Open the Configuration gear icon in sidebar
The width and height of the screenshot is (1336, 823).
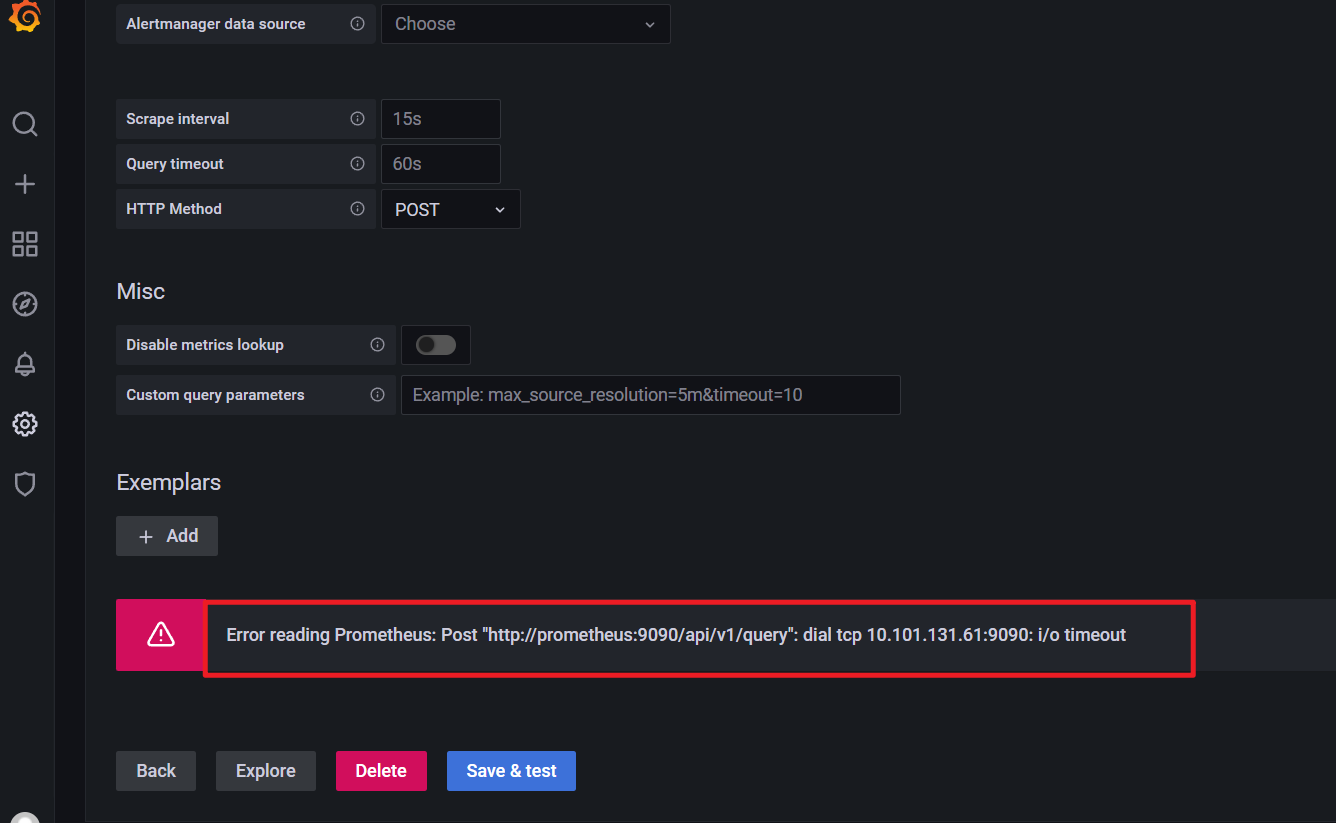tap(25, 424)
